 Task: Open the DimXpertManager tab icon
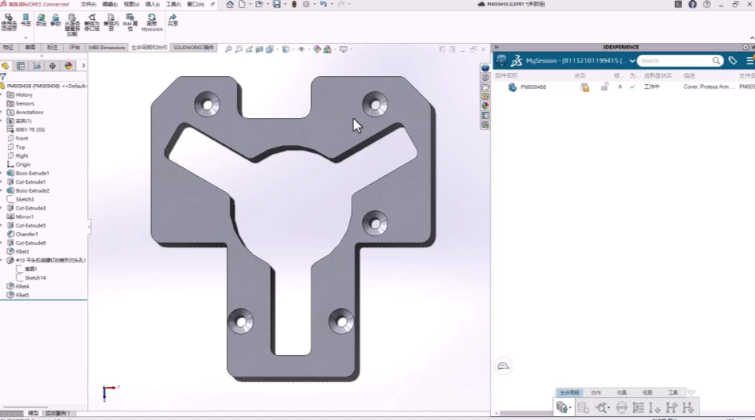pos(52,66)
